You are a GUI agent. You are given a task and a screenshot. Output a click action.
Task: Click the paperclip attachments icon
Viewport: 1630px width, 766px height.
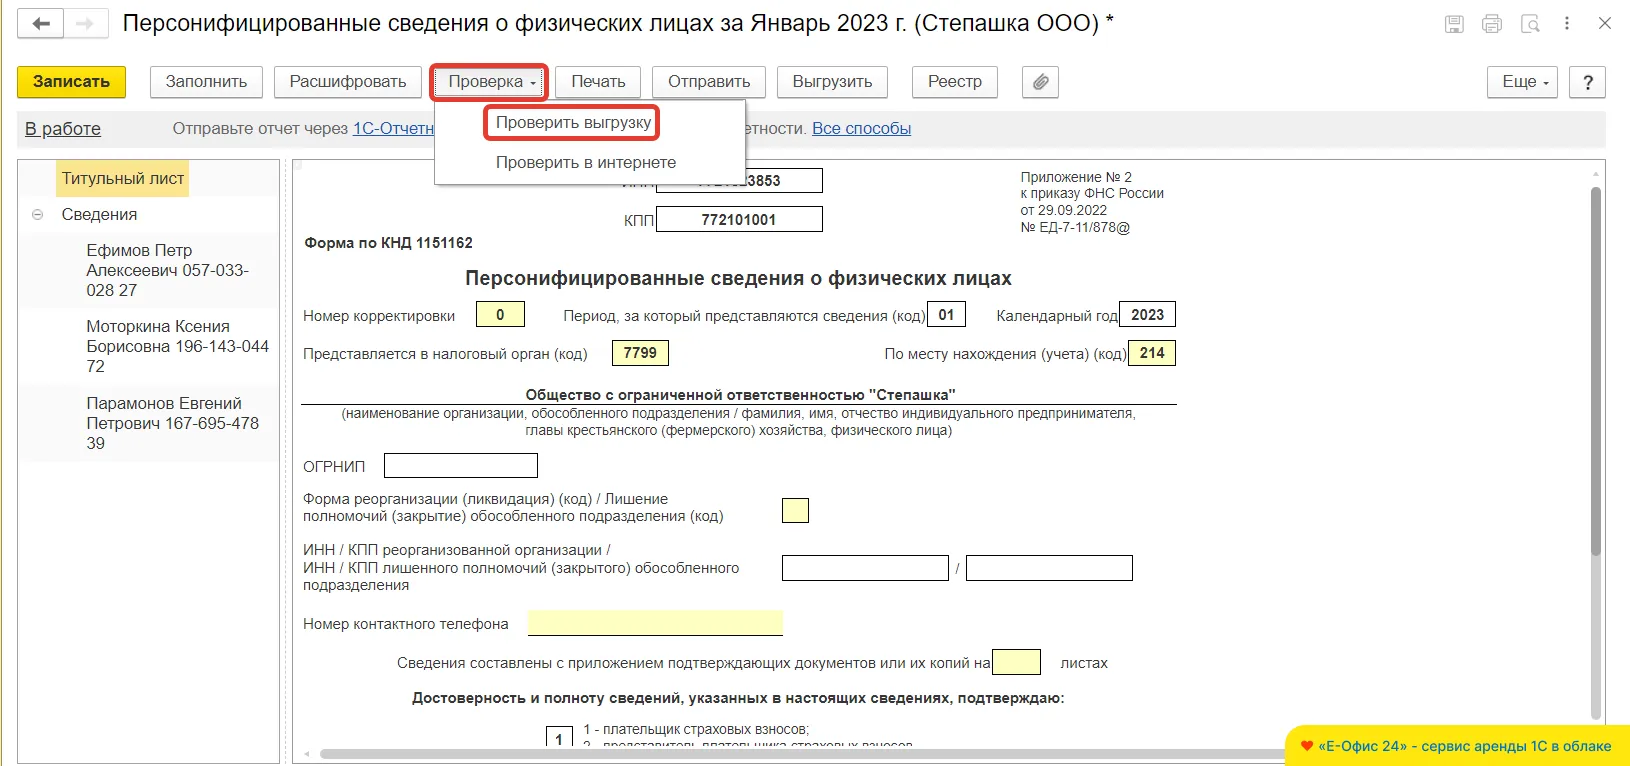(x=1040, y=82)
